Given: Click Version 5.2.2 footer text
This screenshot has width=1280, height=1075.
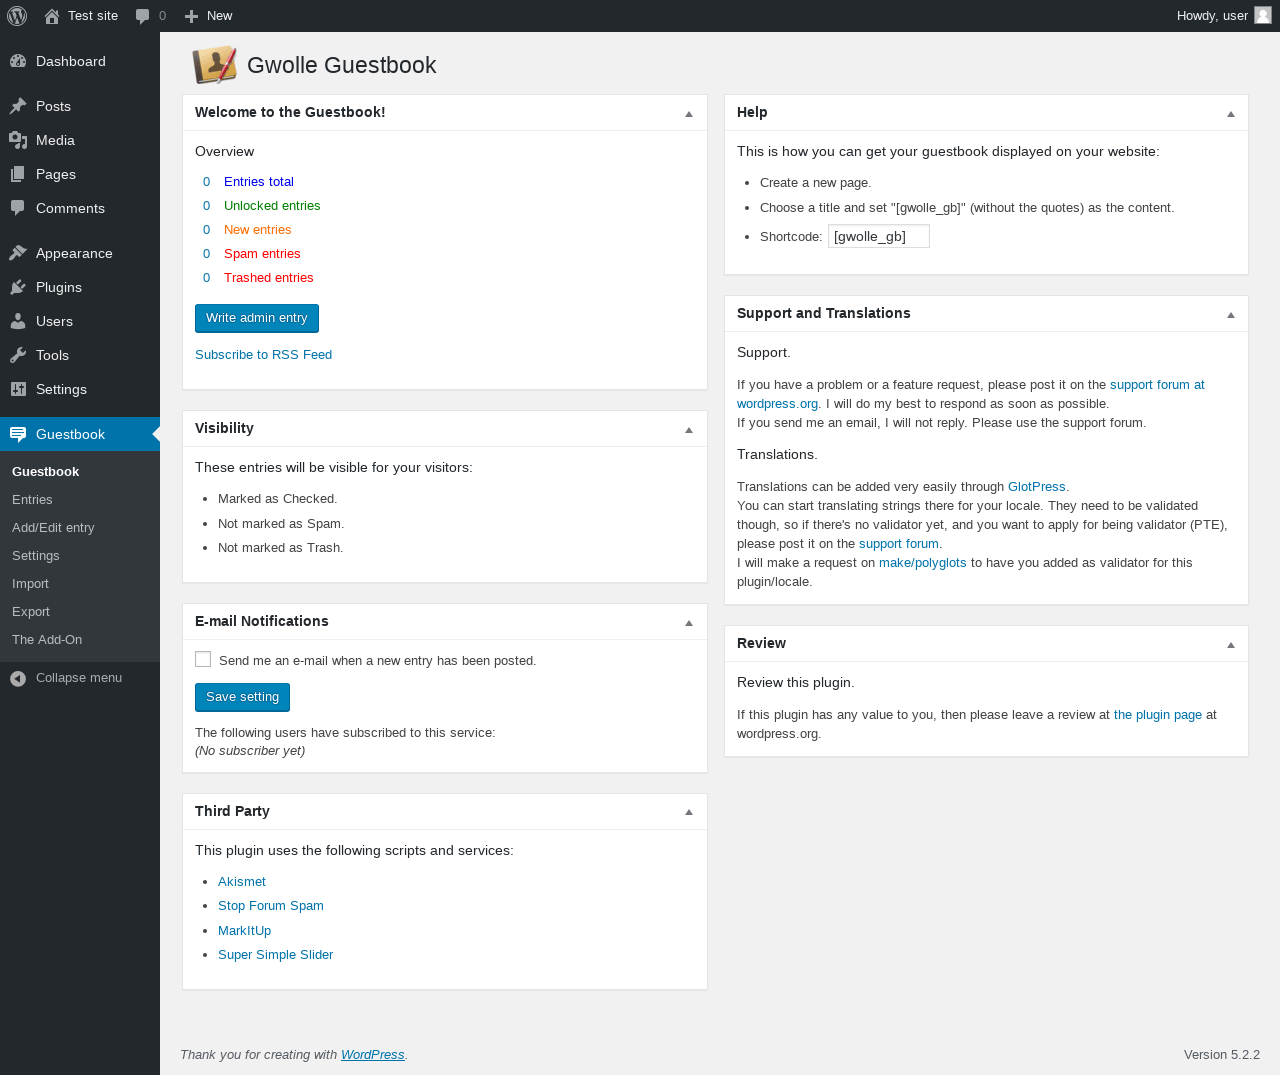Looking at the screenshot, I should (1222, 1055).
